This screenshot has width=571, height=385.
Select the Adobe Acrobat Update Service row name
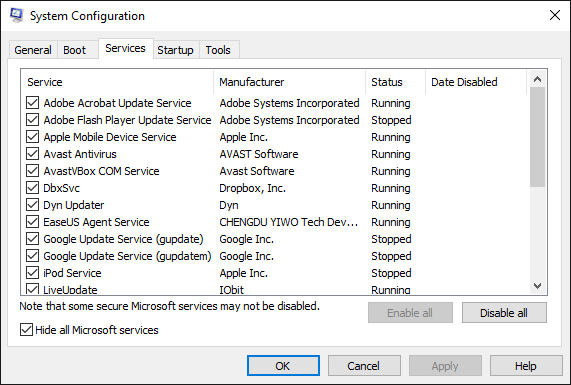117,103
